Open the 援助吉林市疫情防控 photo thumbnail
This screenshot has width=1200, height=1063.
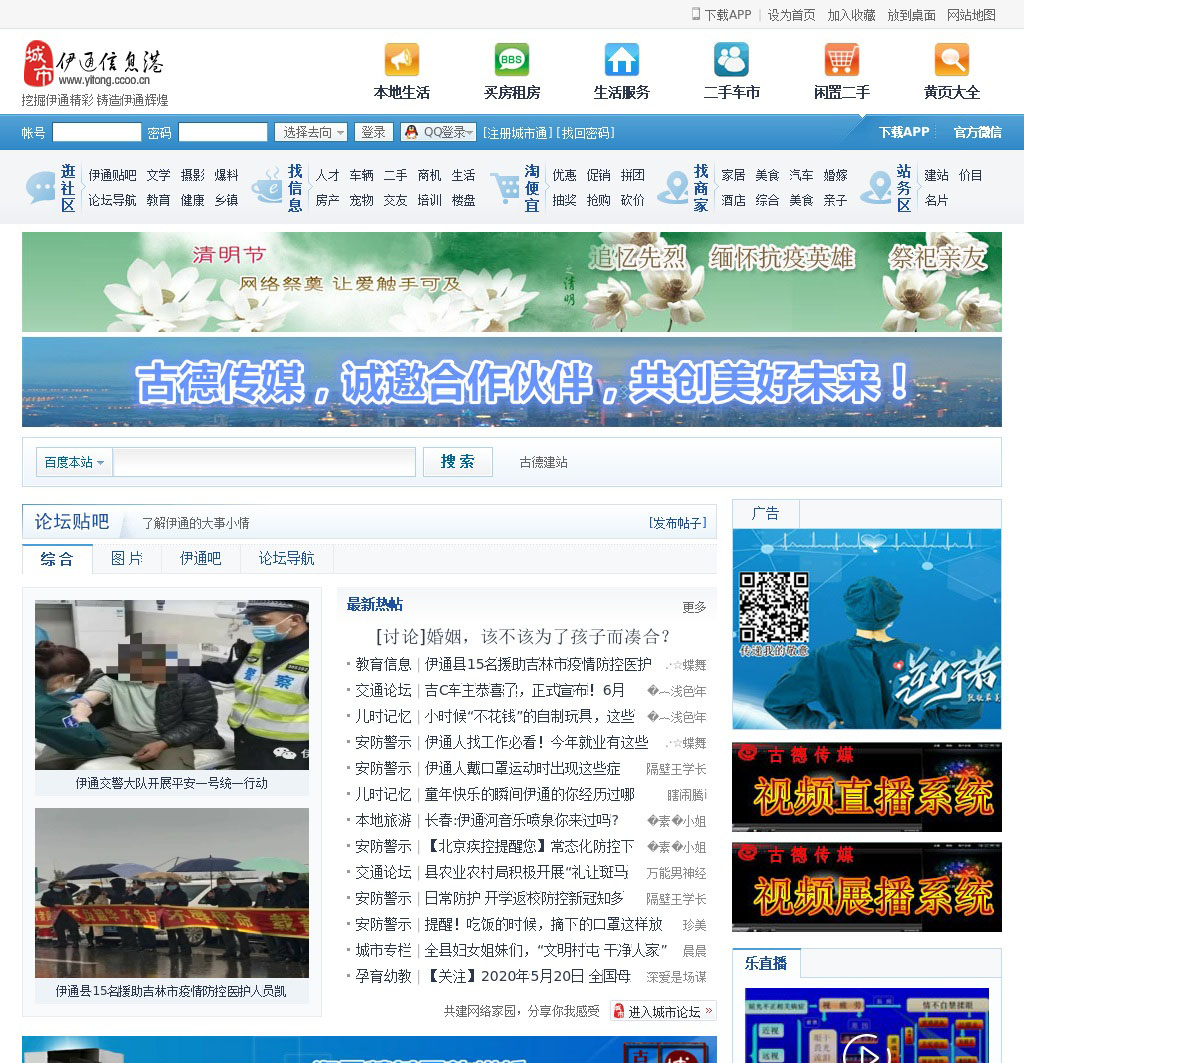tap(172, 893)
